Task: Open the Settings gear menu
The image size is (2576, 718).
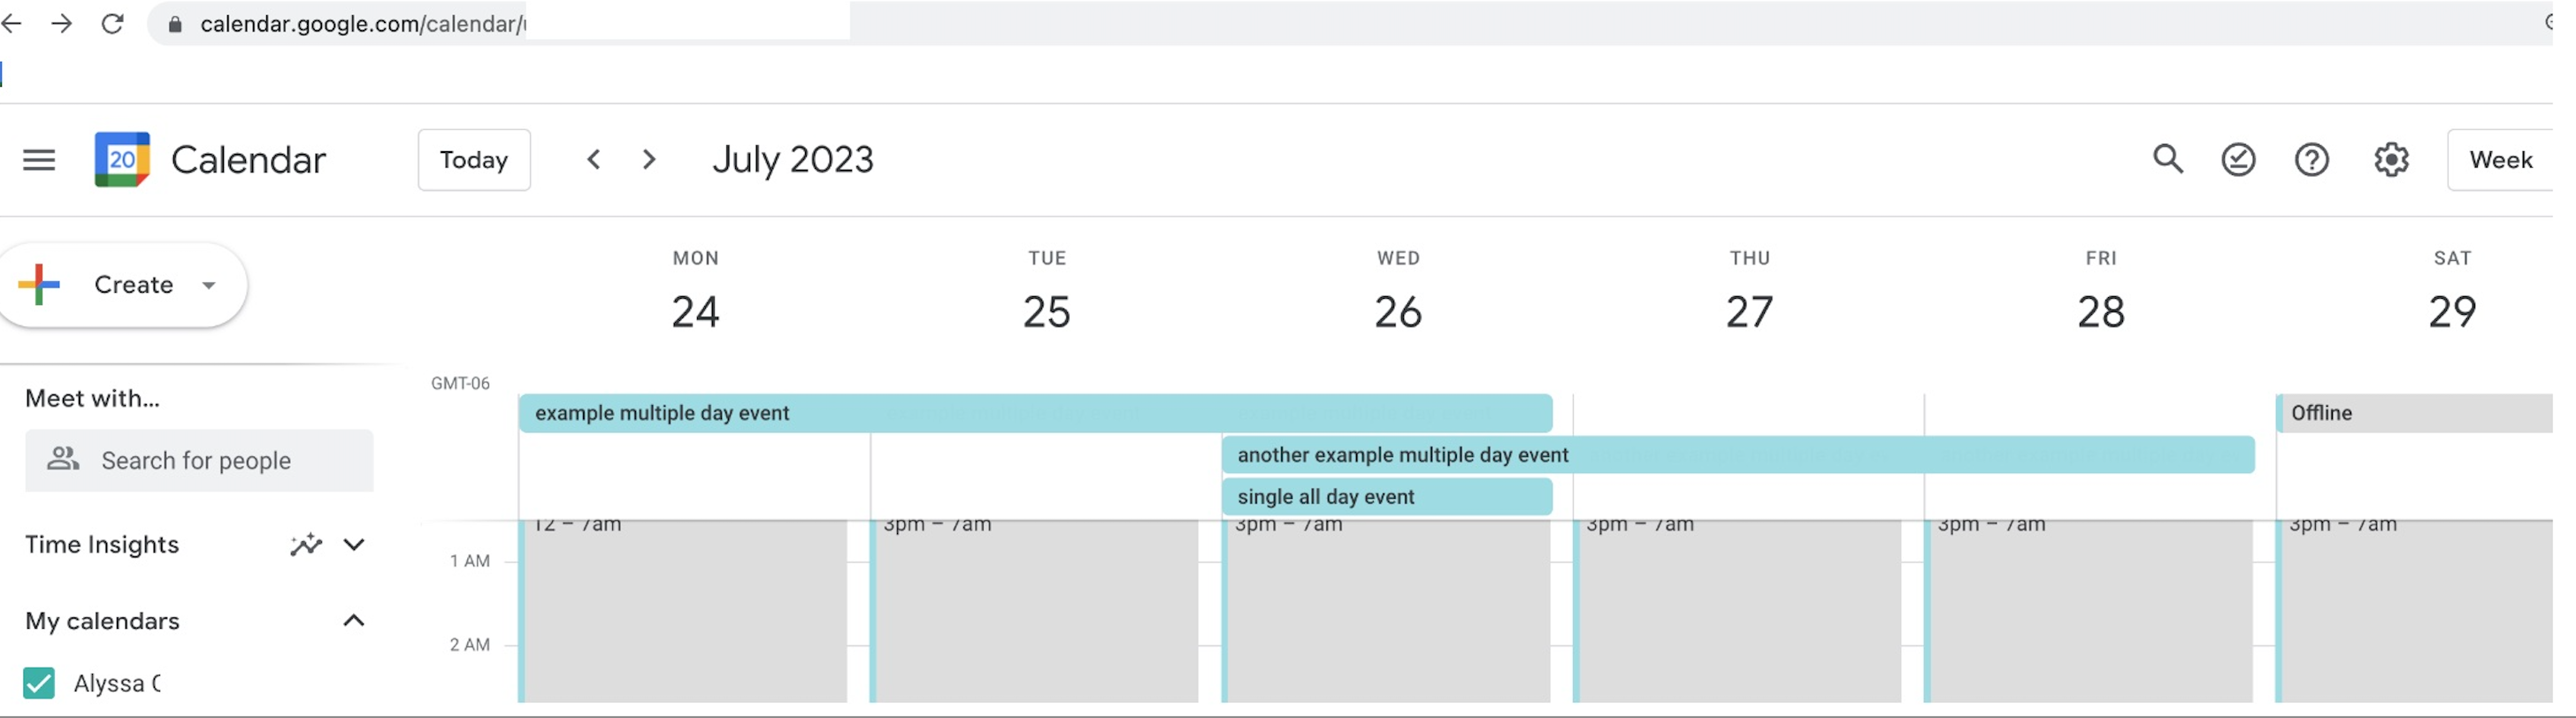Action: [x=2391, y=160]
